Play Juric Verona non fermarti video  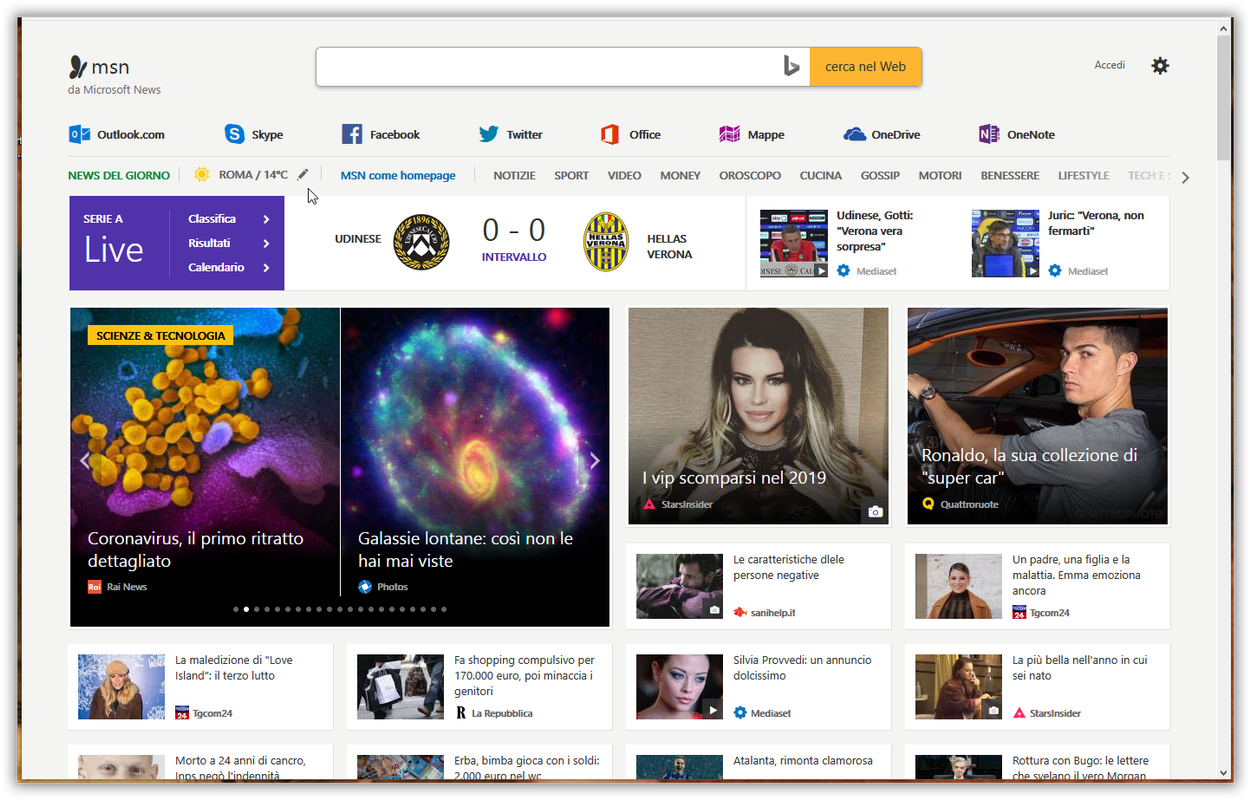1006,243
